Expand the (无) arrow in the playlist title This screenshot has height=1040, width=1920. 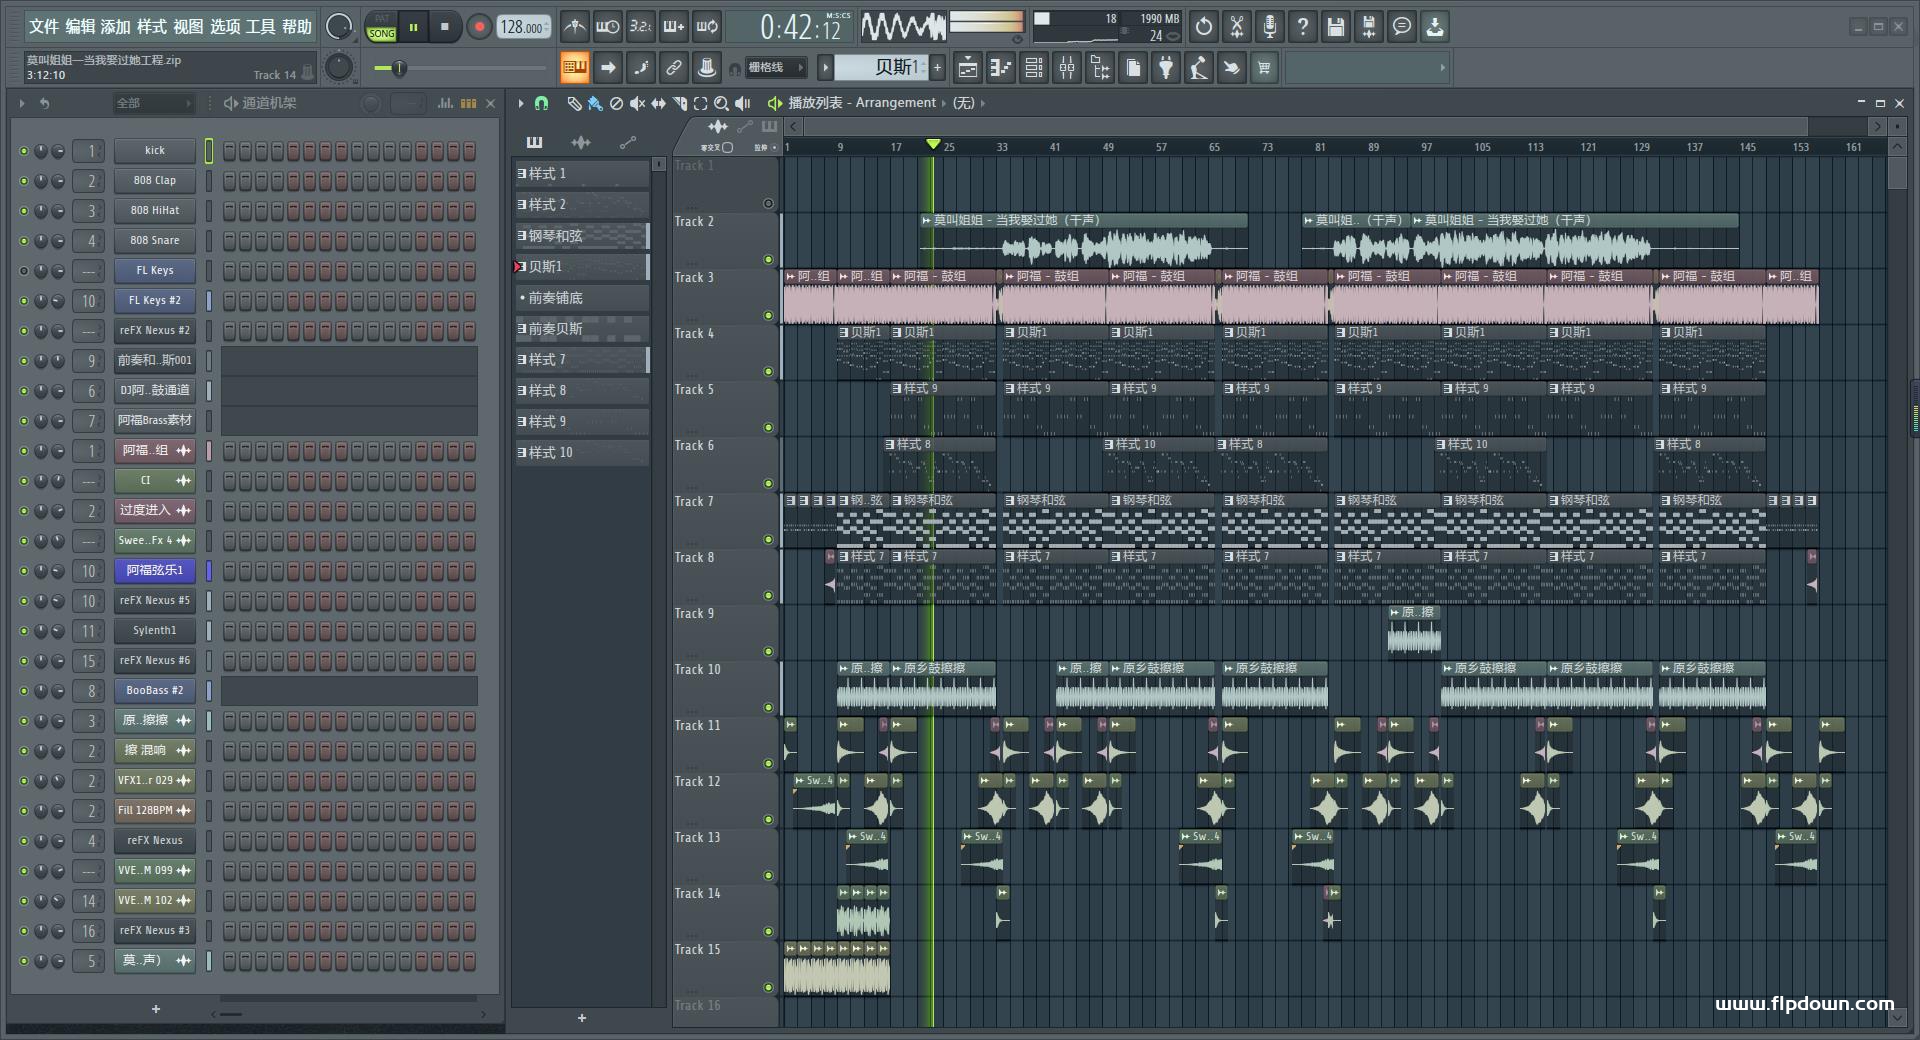point(982,103)
